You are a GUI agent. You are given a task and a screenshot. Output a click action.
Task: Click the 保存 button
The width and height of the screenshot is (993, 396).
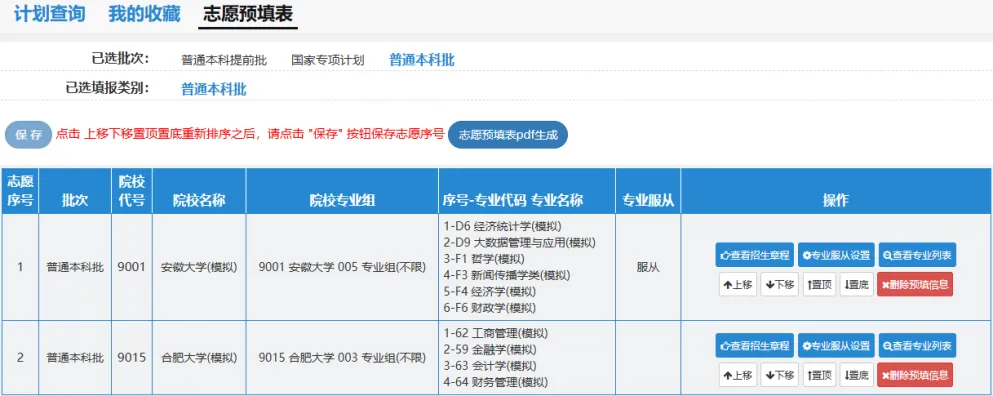(28, 135)
